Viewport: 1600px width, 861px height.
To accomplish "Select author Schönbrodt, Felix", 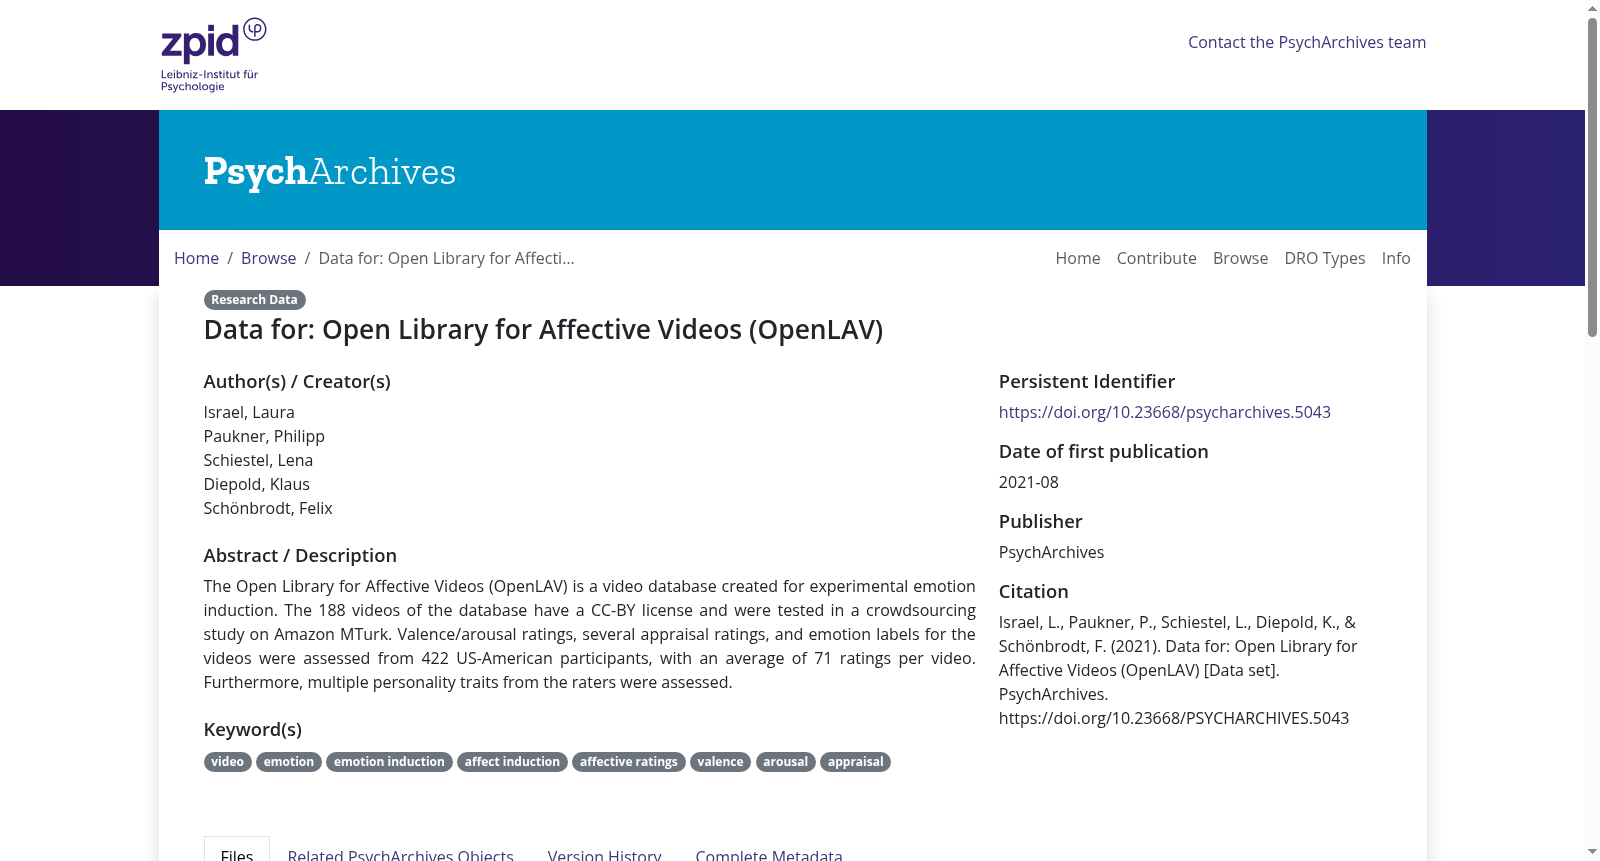I will pos(268,508).
